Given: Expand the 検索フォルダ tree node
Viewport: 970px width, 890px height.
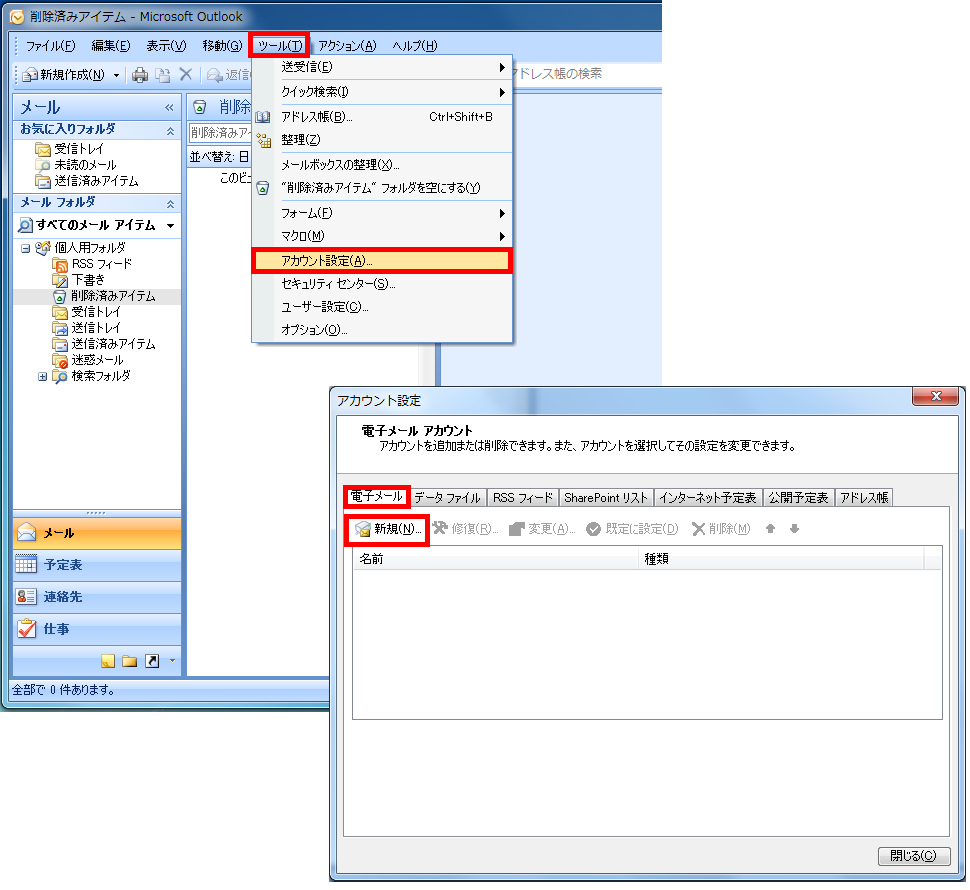Looking at the screenshot, I should (x=42, y=377).
